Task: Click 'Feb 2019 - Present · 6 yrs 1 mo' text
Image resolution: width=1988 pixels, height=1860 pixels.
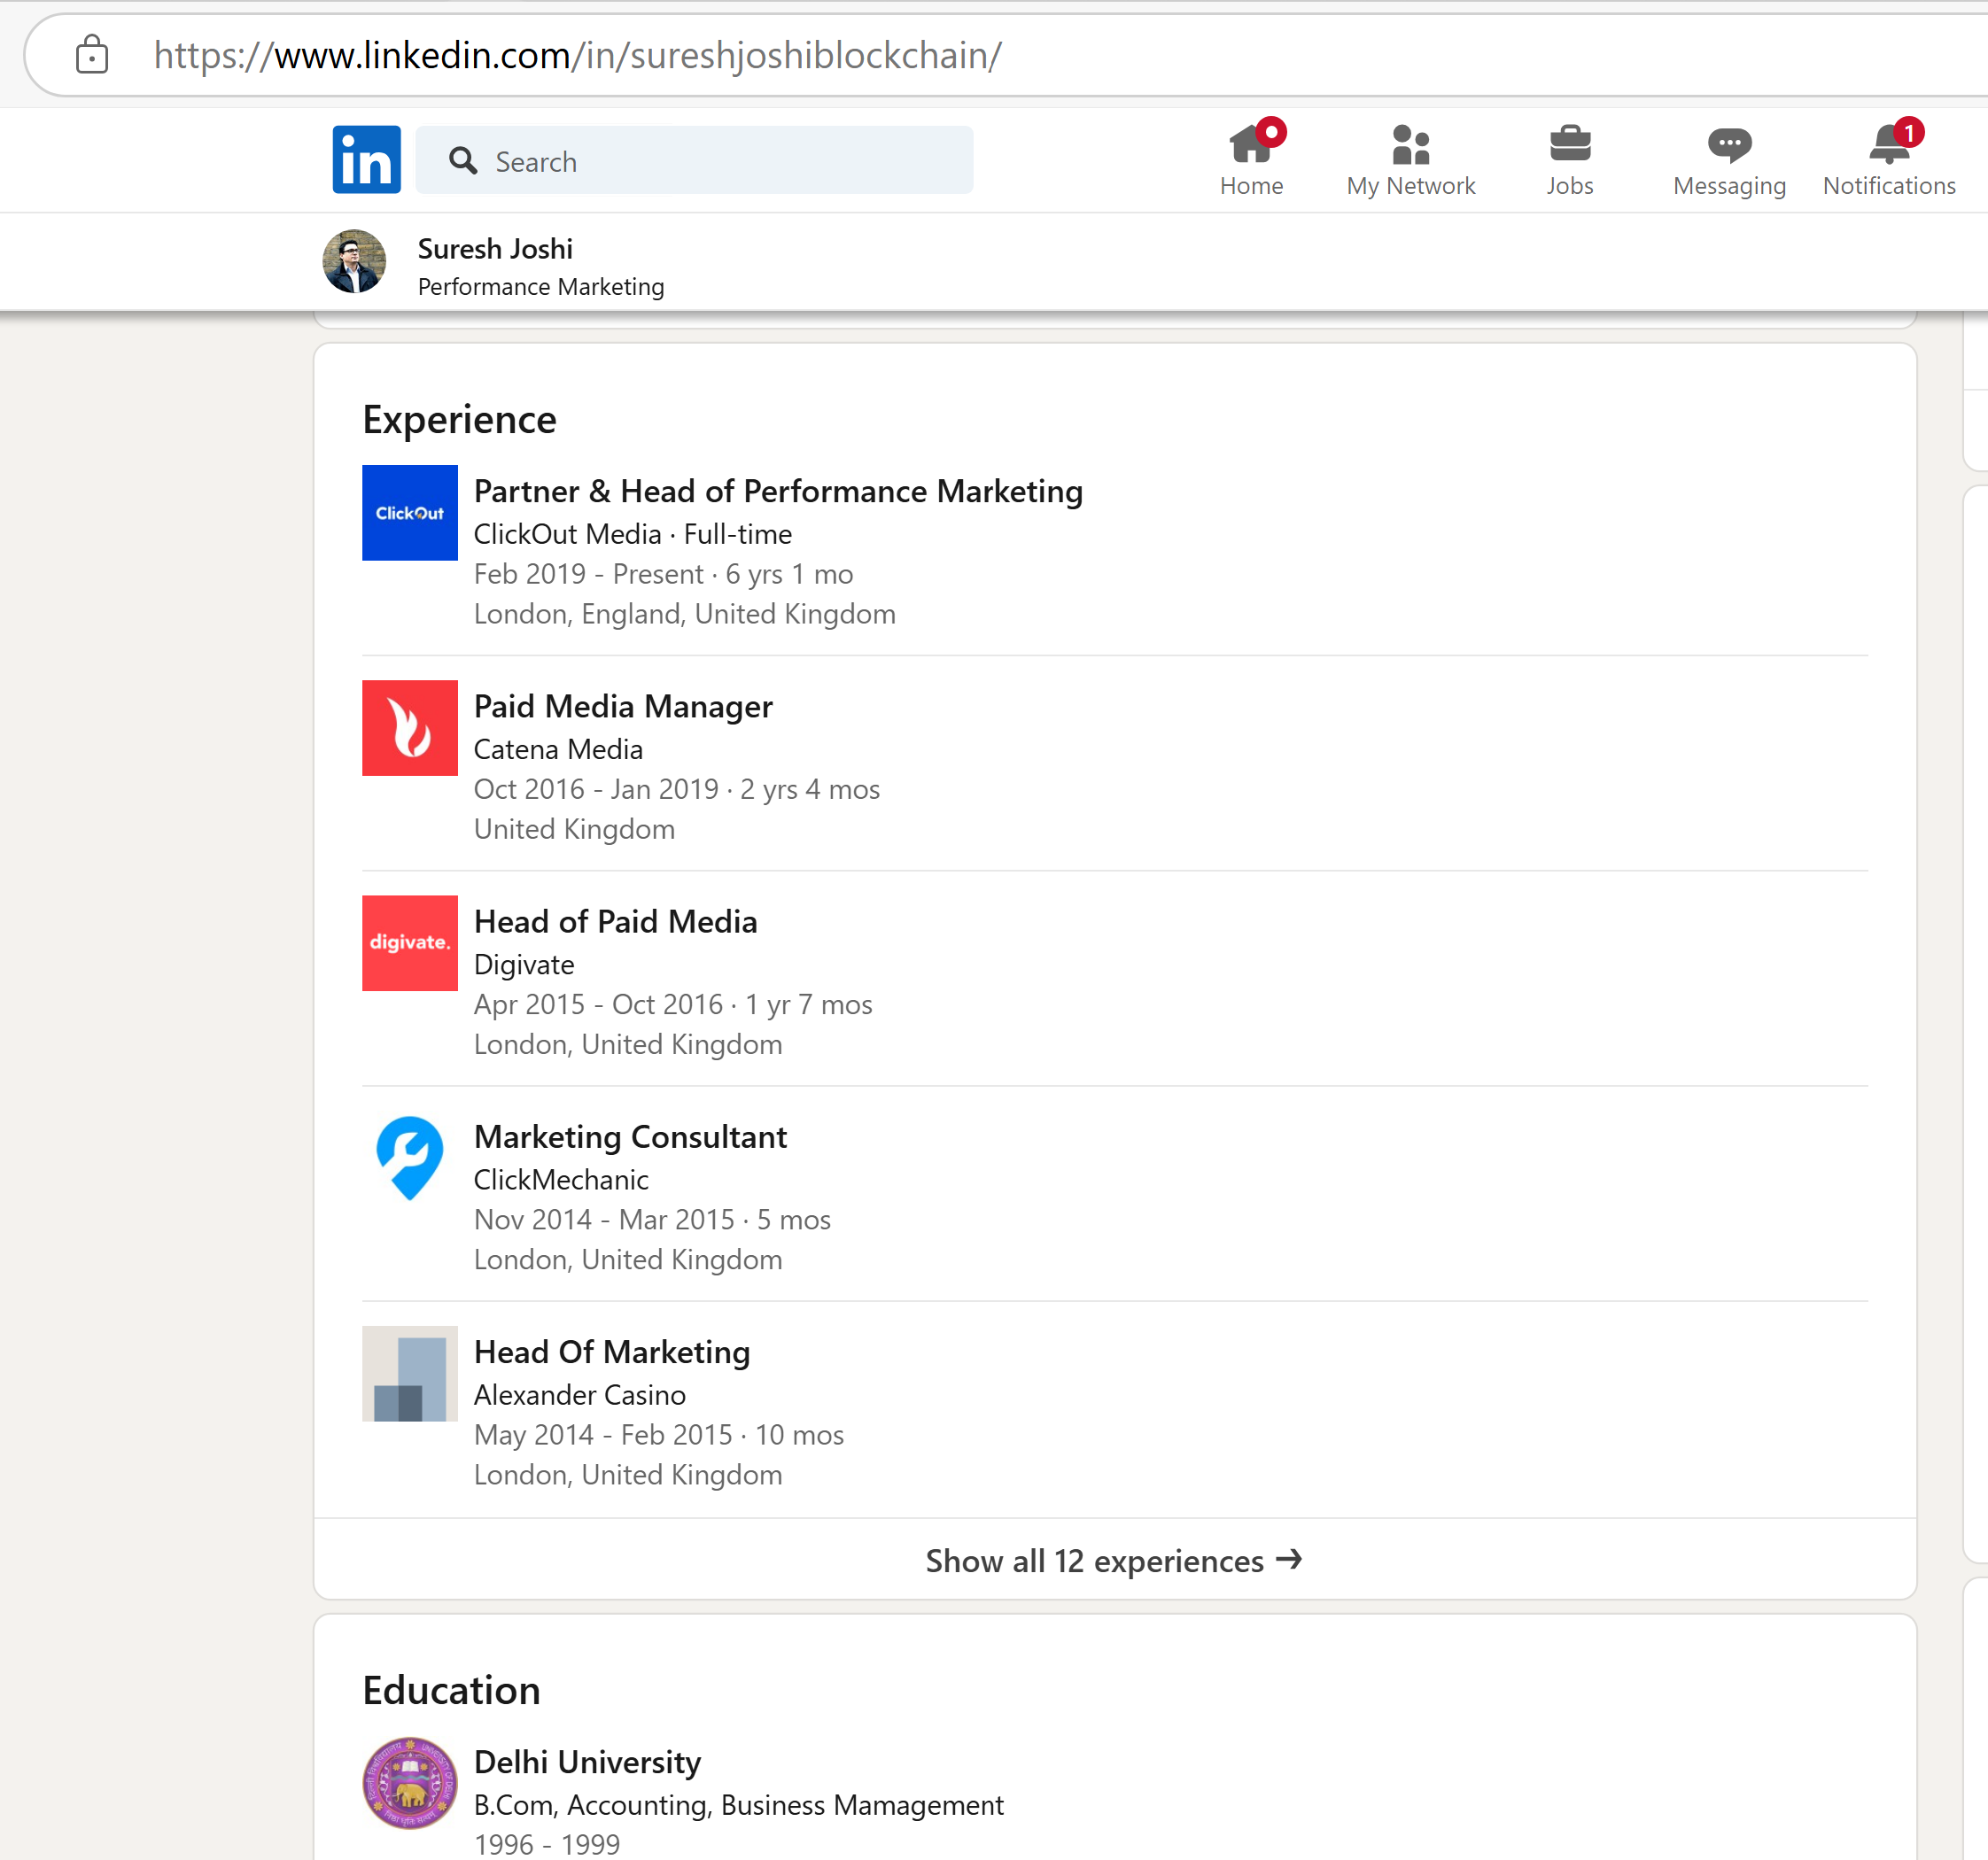Action: (663, 574)
